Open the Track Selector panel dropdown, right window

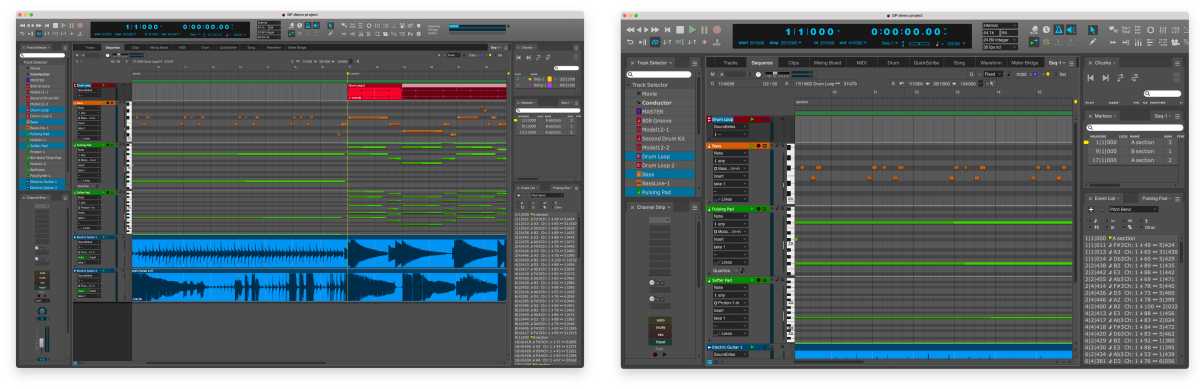[x=655, y=63]
